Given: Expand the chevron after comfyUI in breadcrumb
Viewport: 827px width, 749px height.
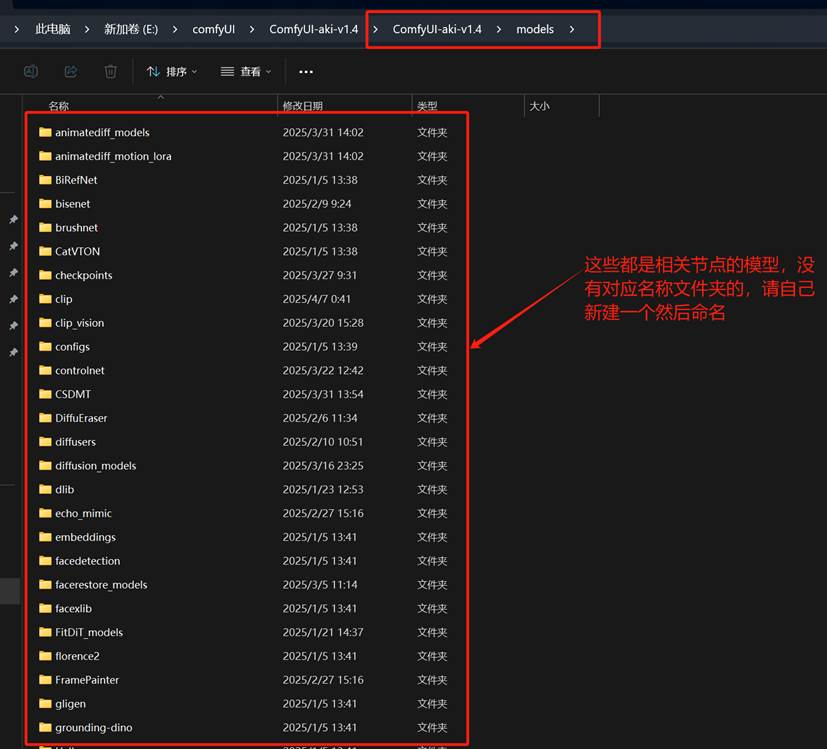Looking at the screenshot, I should pos(252,29).
